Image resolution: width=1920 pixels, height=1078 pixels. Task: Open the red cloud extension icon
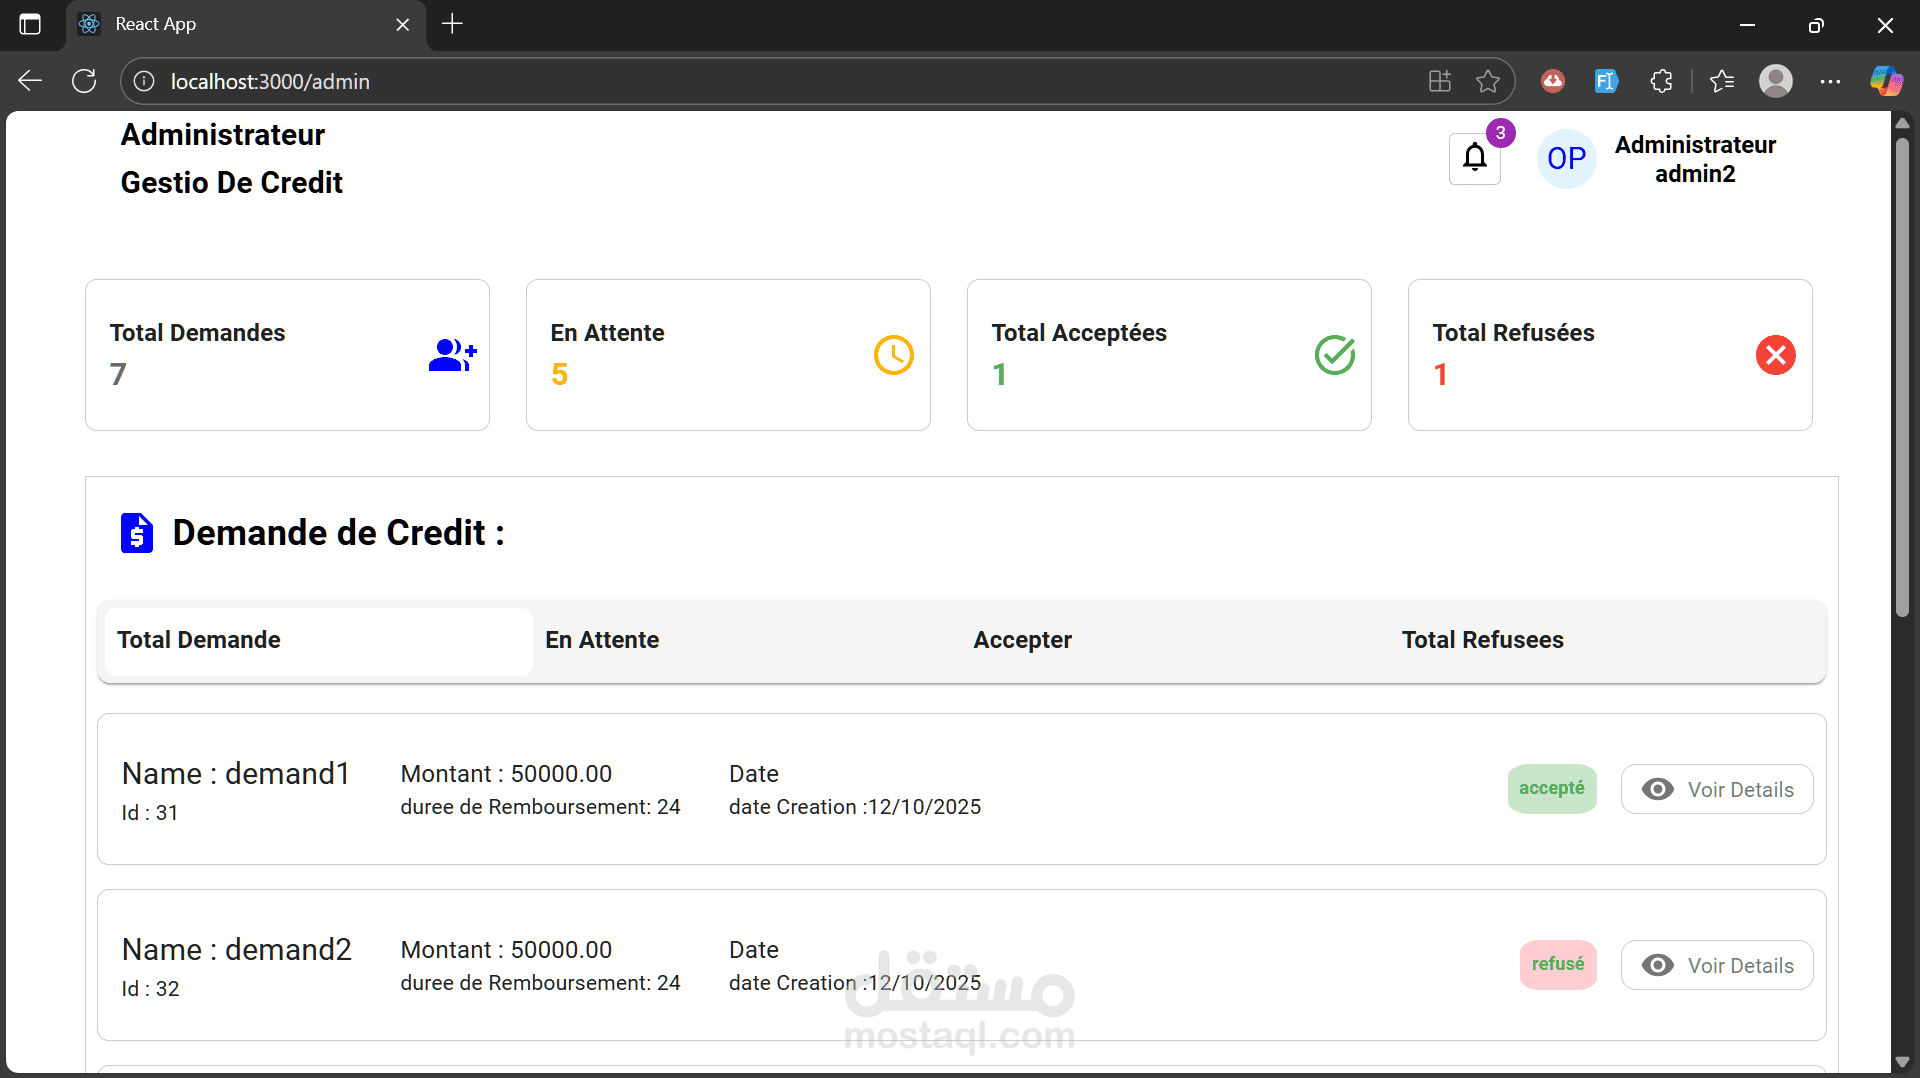[x=1553, y=81]
